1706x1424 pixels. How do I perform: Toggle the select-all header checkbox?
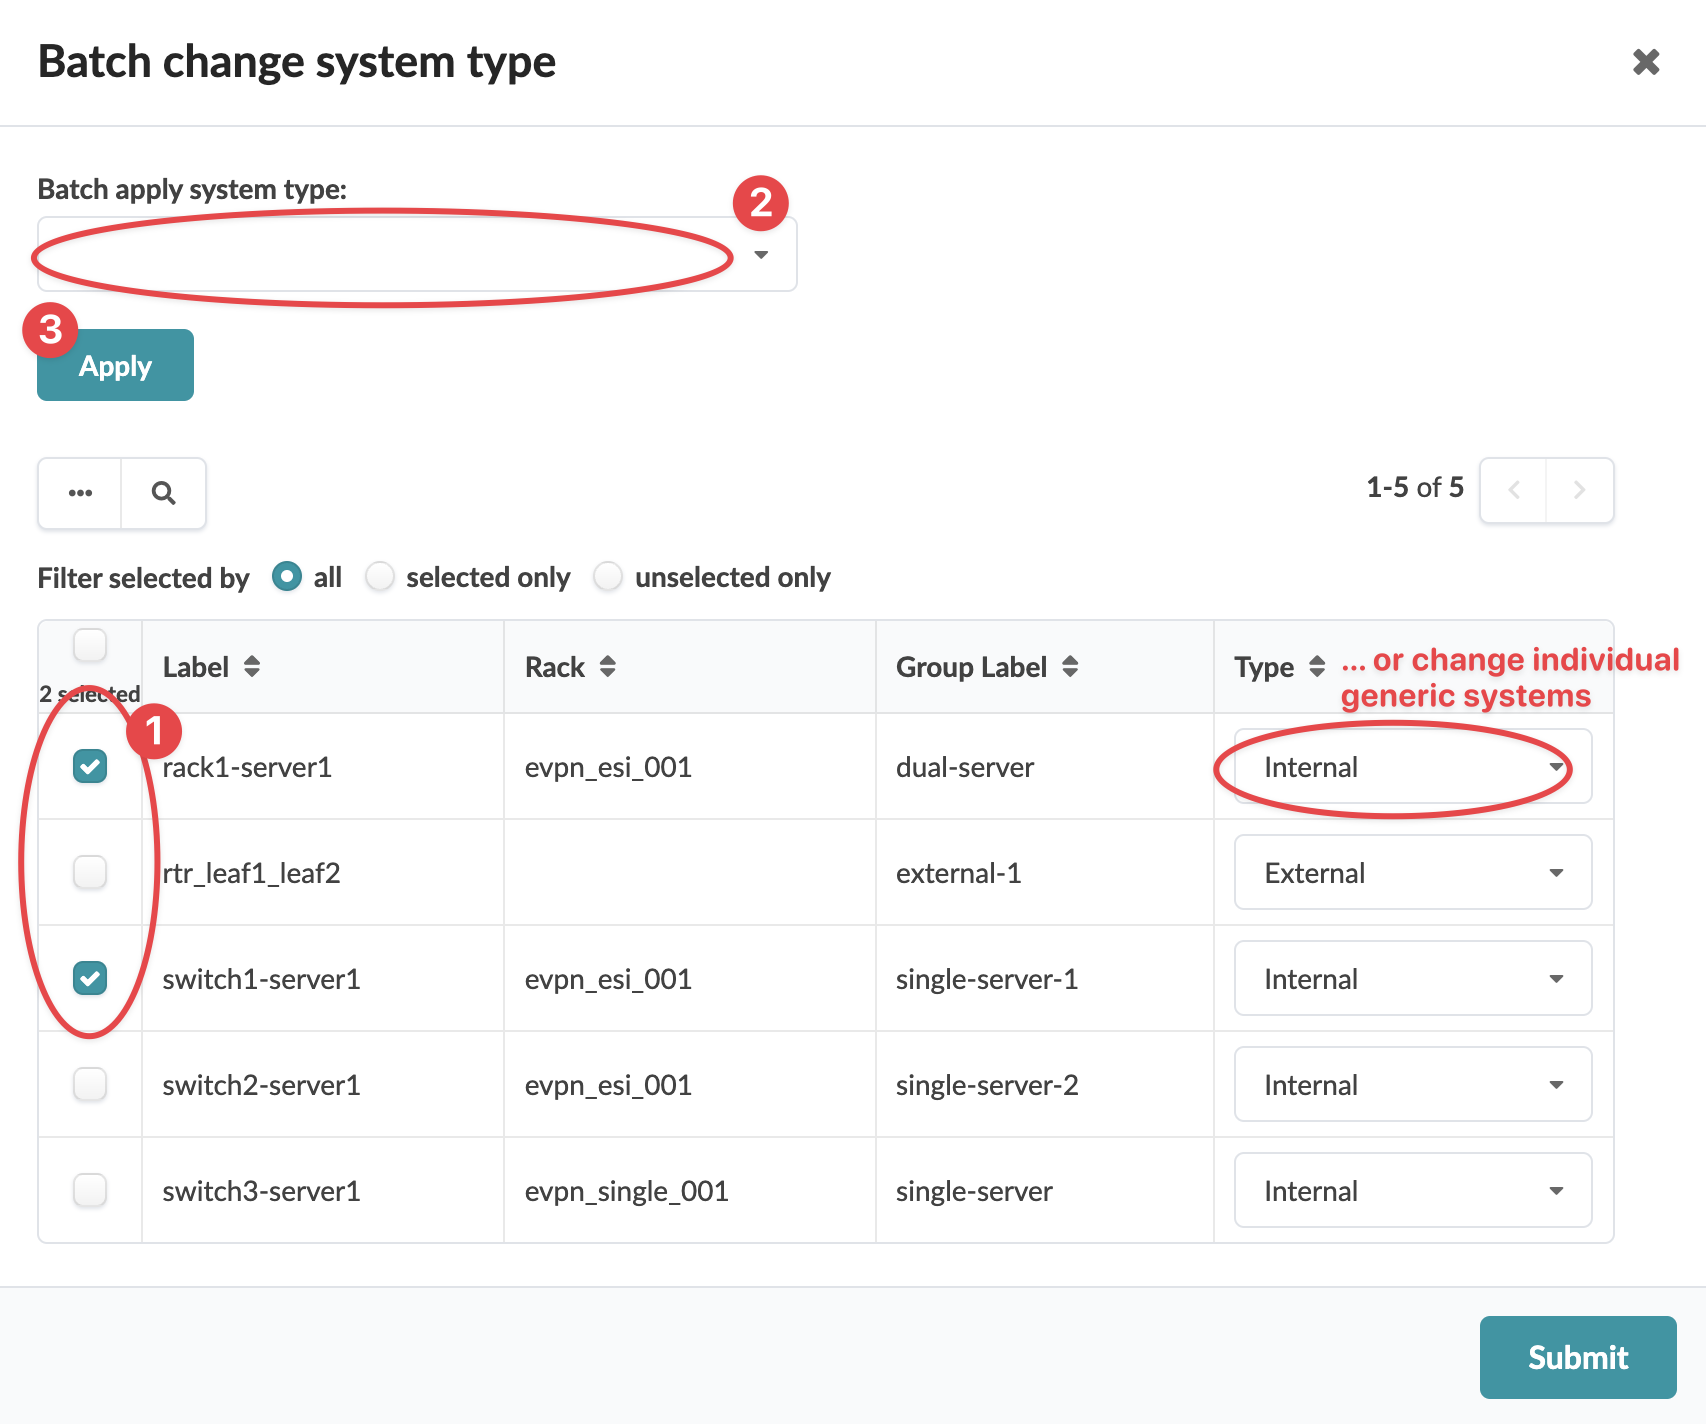[90, 646]
